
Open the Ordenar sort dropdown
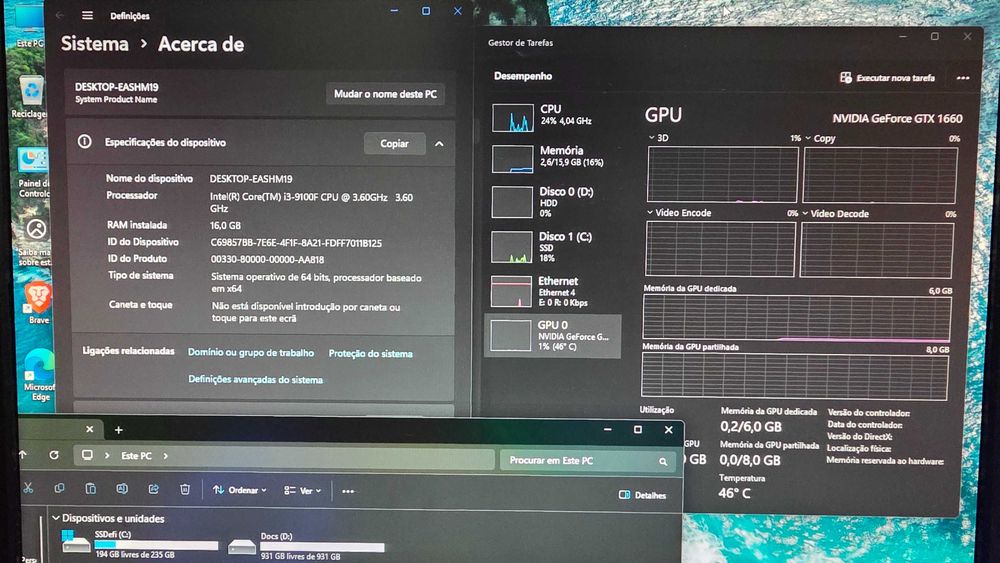(240, 490)
